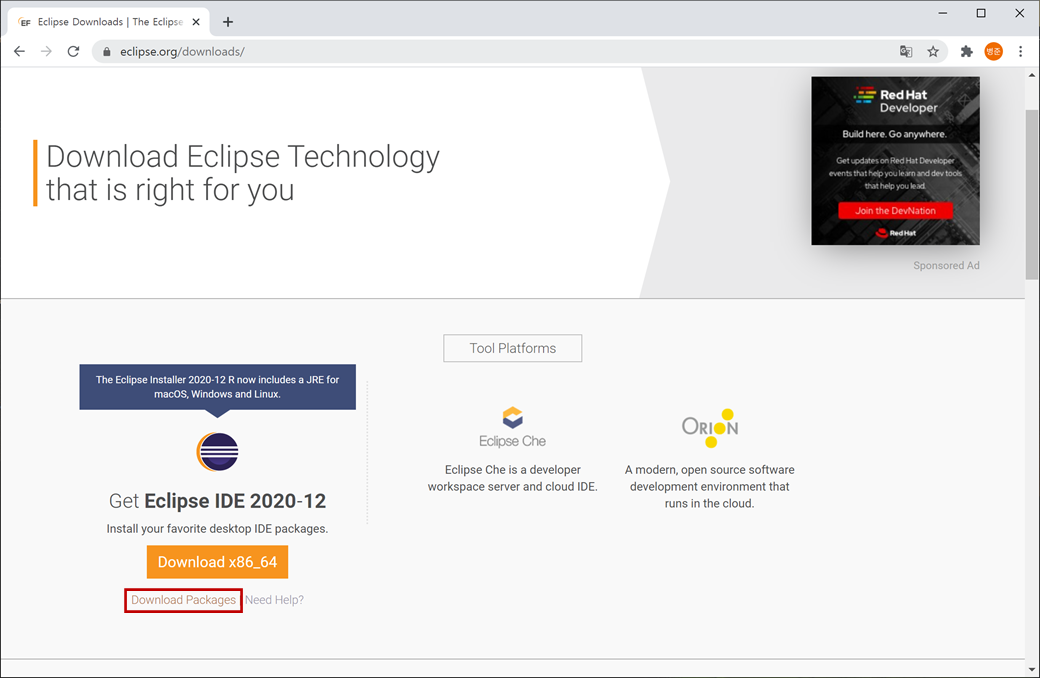
Task: Open the Download Packages link
Action: 183,600
